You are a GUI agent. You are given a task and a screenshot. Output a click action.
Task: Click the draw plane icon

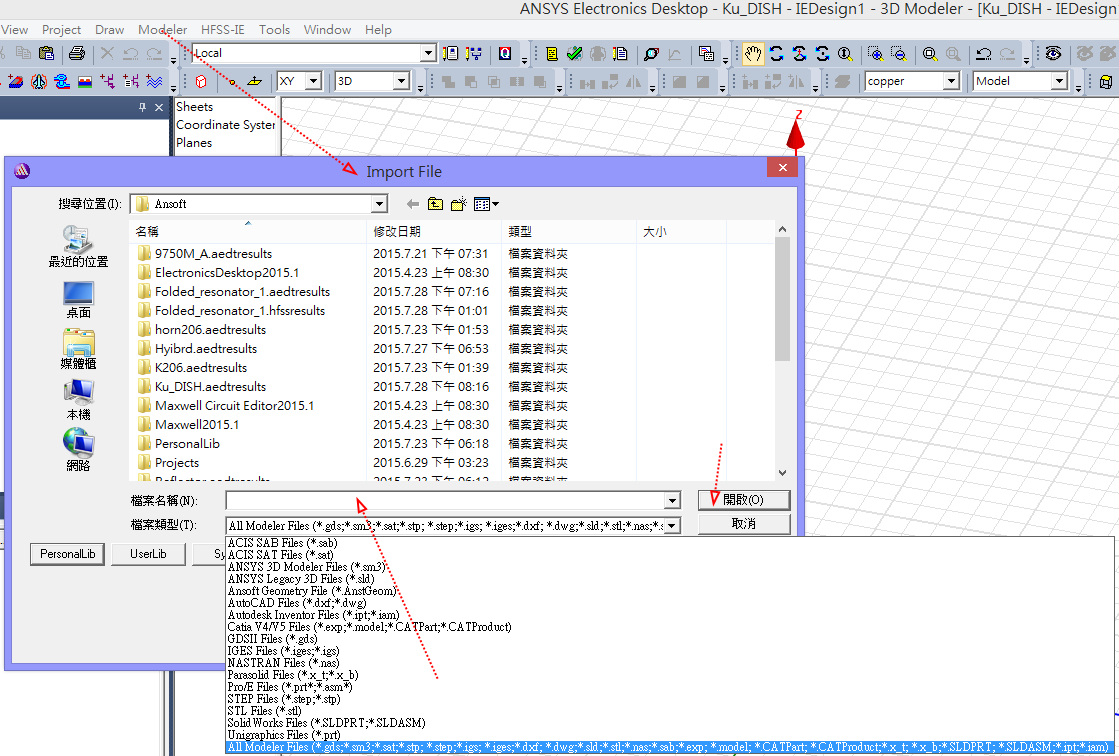pos(254,81)
